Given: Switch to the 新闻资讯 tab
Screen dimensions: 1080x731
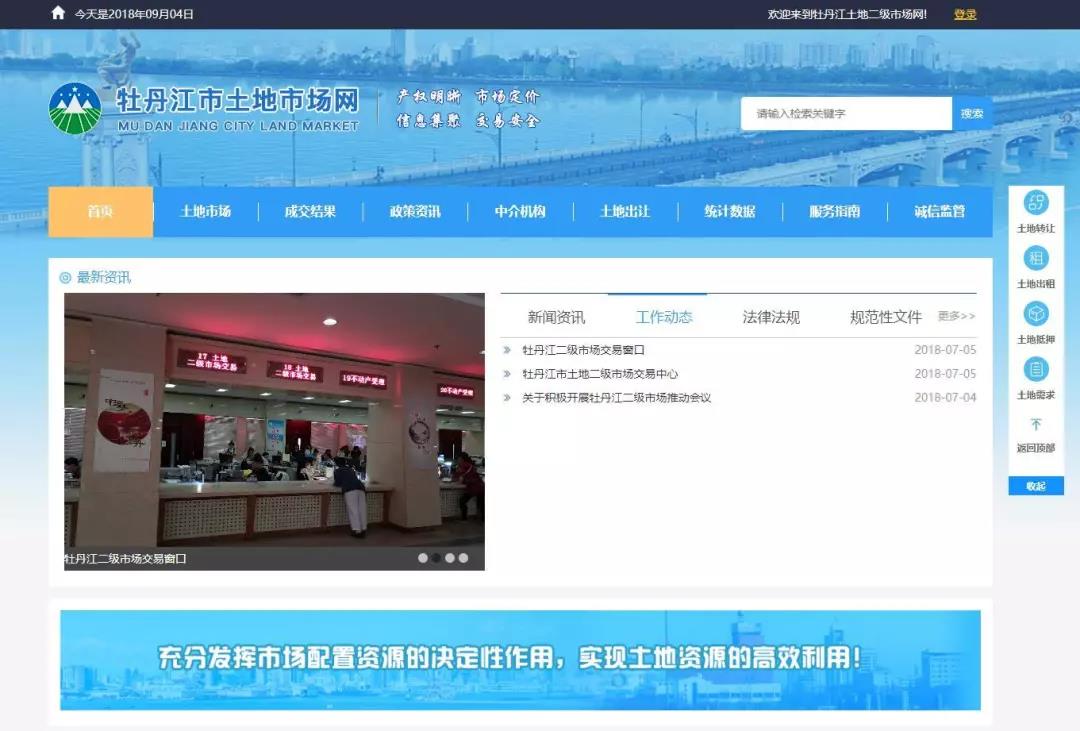Looking at the screenshot, I should coord(556,317).
